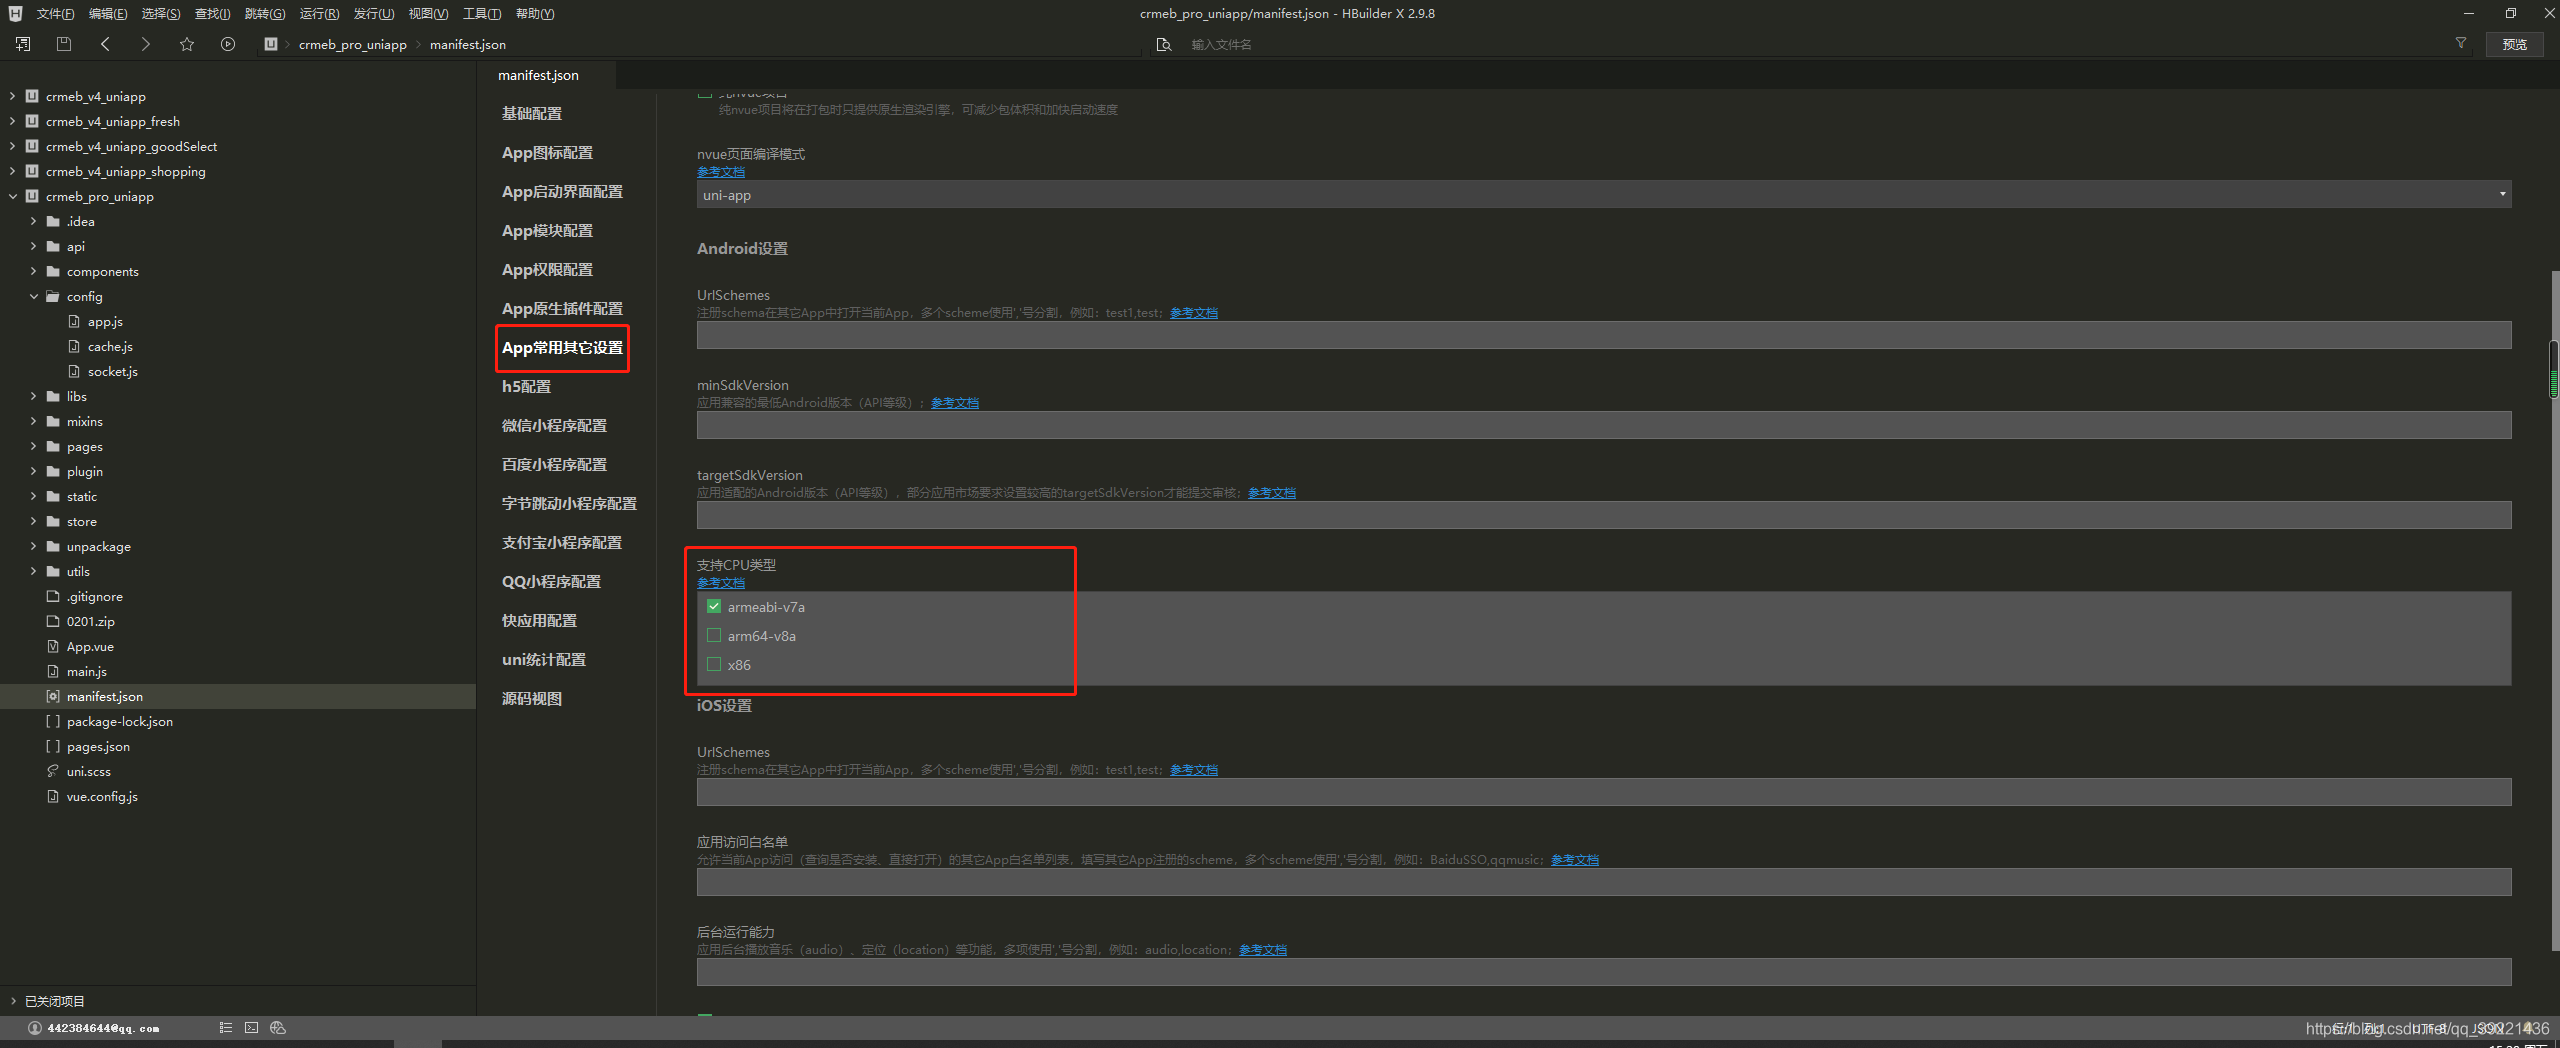Open the terminal icon in status bar
The height and width of the screenshot is (1048, 2560).
click(252, 1028)
